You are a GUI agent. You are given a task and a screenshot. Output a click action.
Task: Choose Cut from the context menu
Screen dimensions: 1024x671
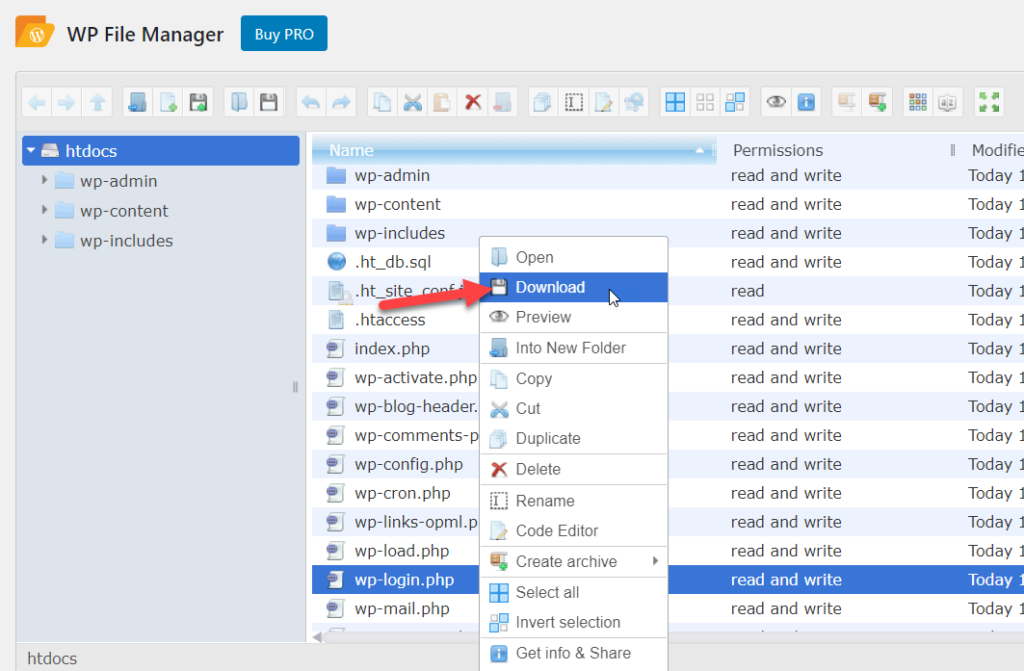click(573, 408)
